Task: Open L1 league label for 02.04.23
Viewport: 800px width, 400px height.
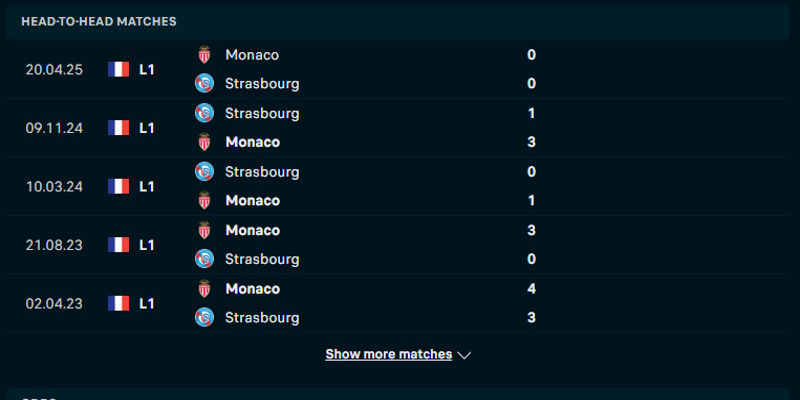Action: click(147, 303)
